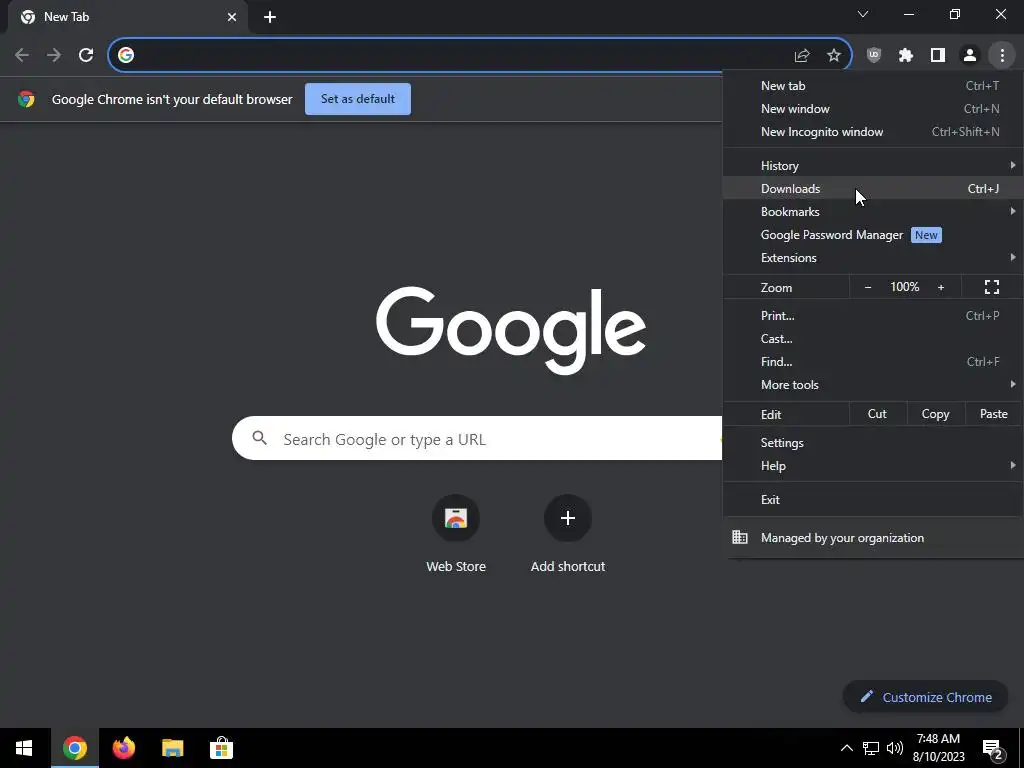Share this page icon in address bar
Viewport: 1024px width, 768px height.
[801, 56]
